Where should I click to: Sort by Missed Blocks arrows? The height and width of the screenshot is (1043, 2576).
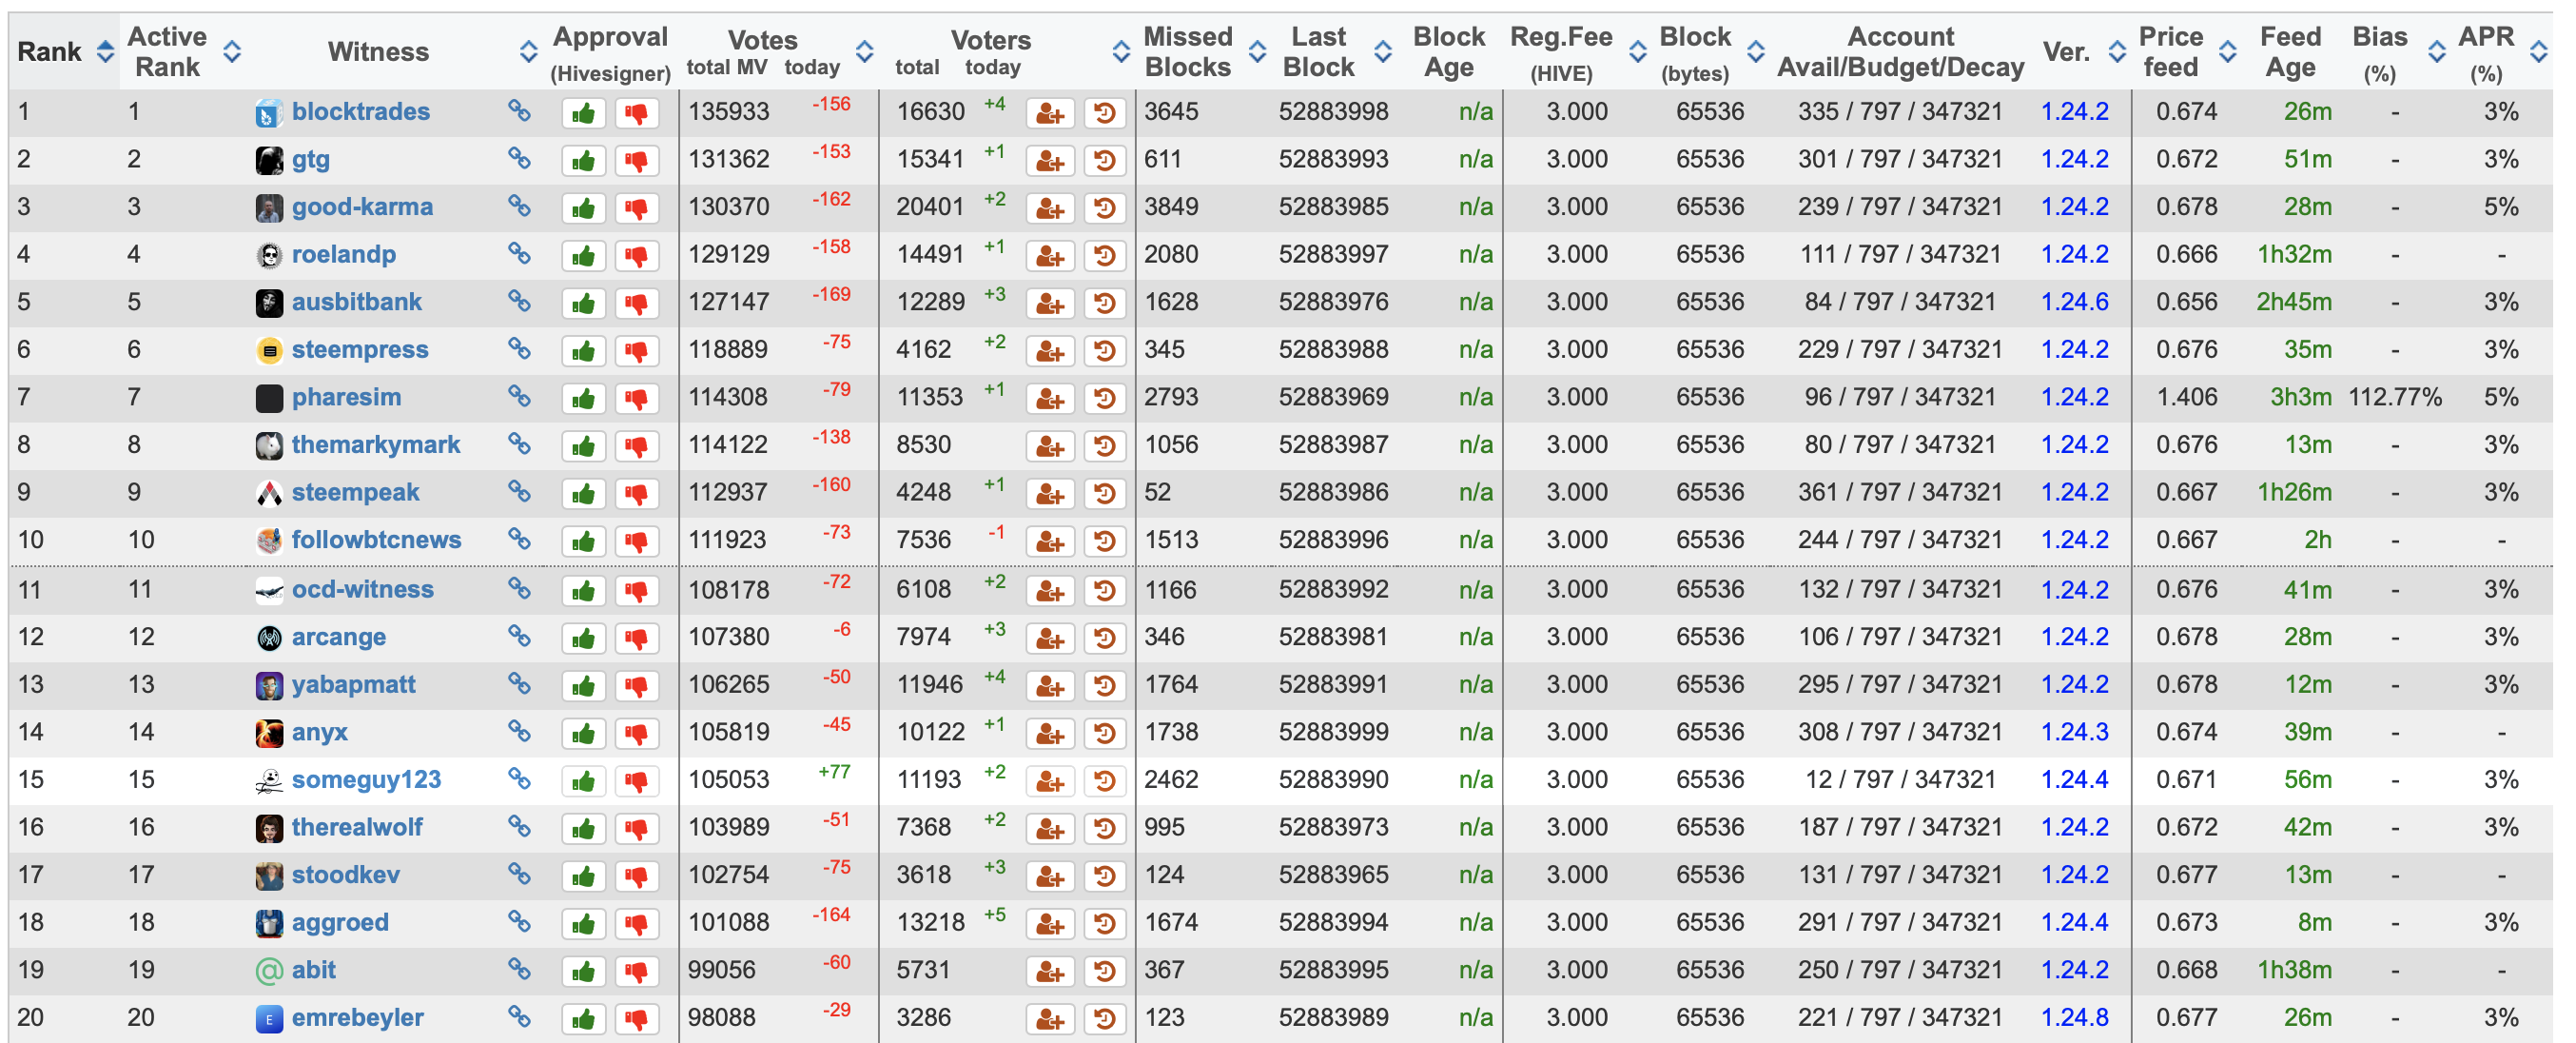(1258, 52)
